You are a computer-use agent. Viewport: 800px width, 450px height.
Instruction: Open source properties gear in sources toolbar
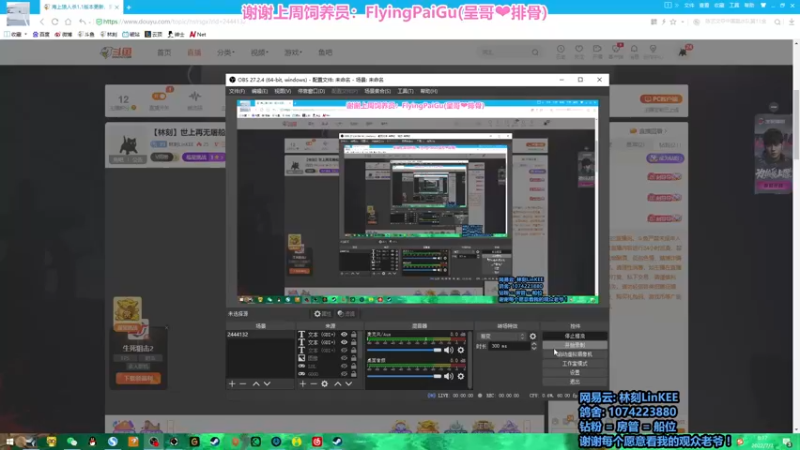pos(324,384)
